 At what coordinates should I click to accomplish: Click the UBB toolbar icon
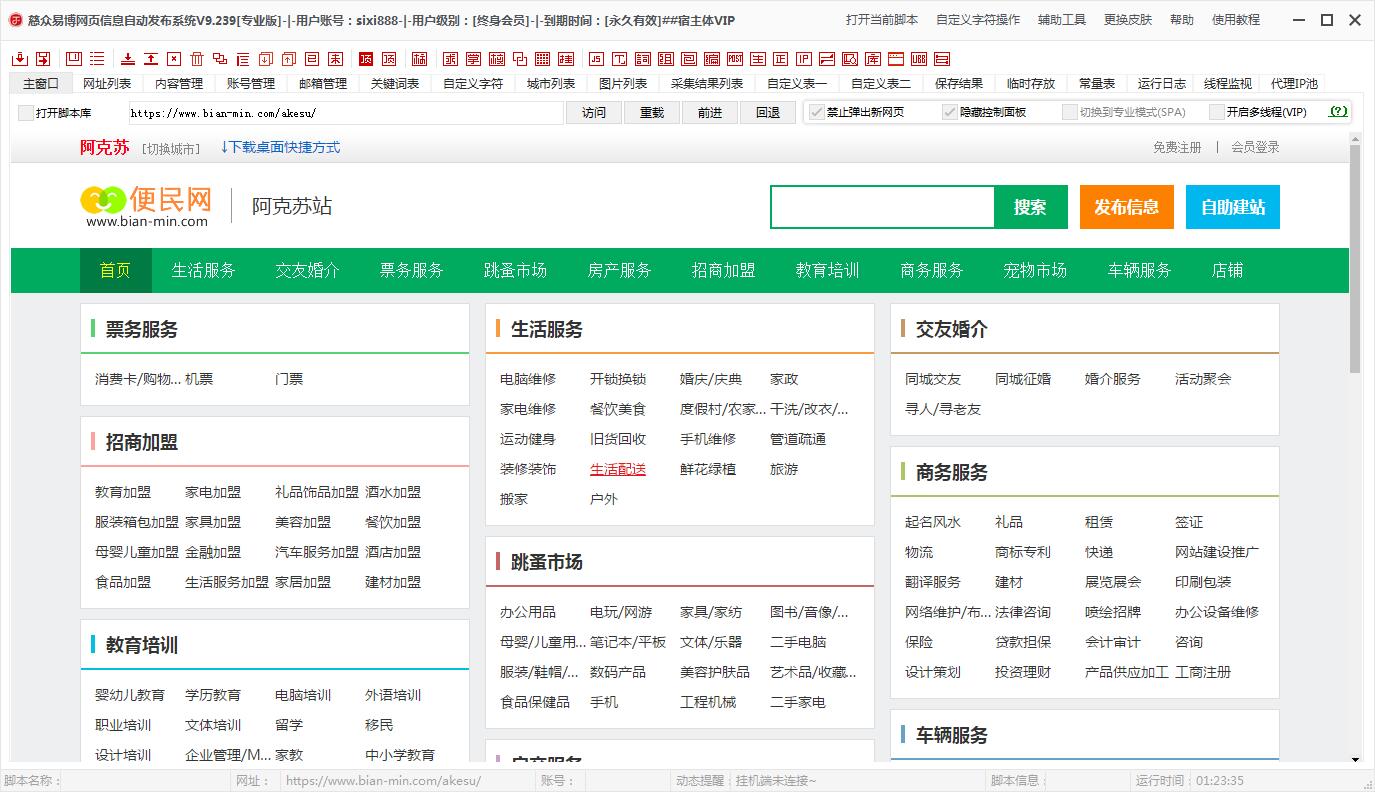[x=919, y=59]
